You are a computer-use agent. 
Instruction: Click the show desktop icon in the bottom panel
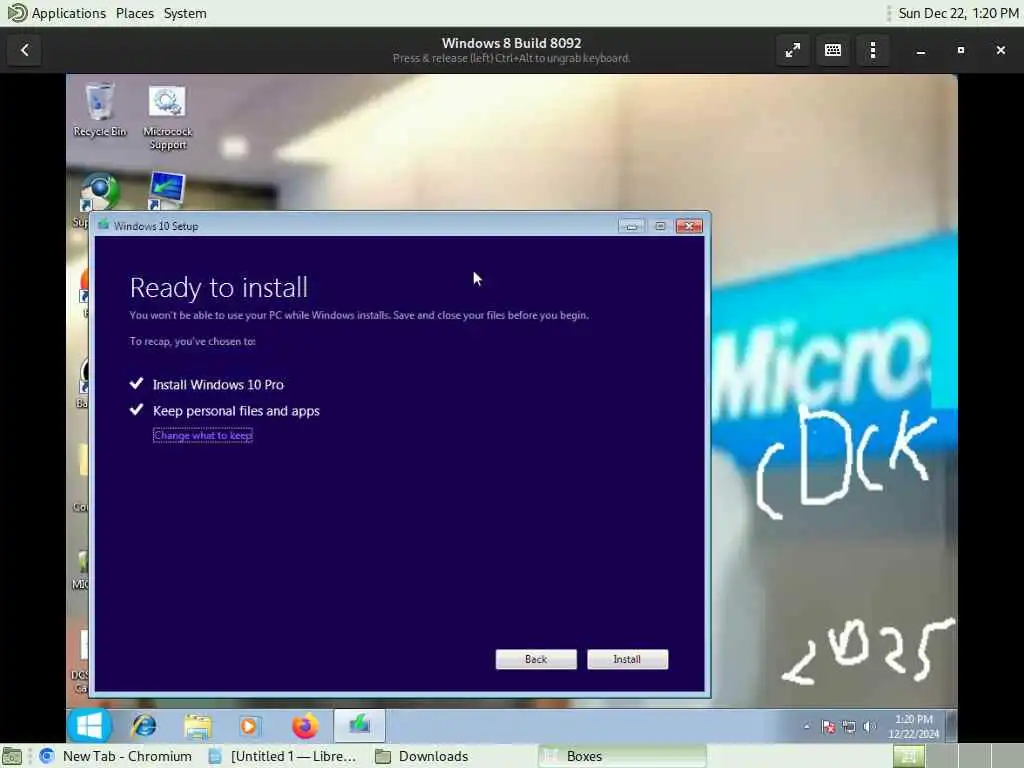click(12, 756)
